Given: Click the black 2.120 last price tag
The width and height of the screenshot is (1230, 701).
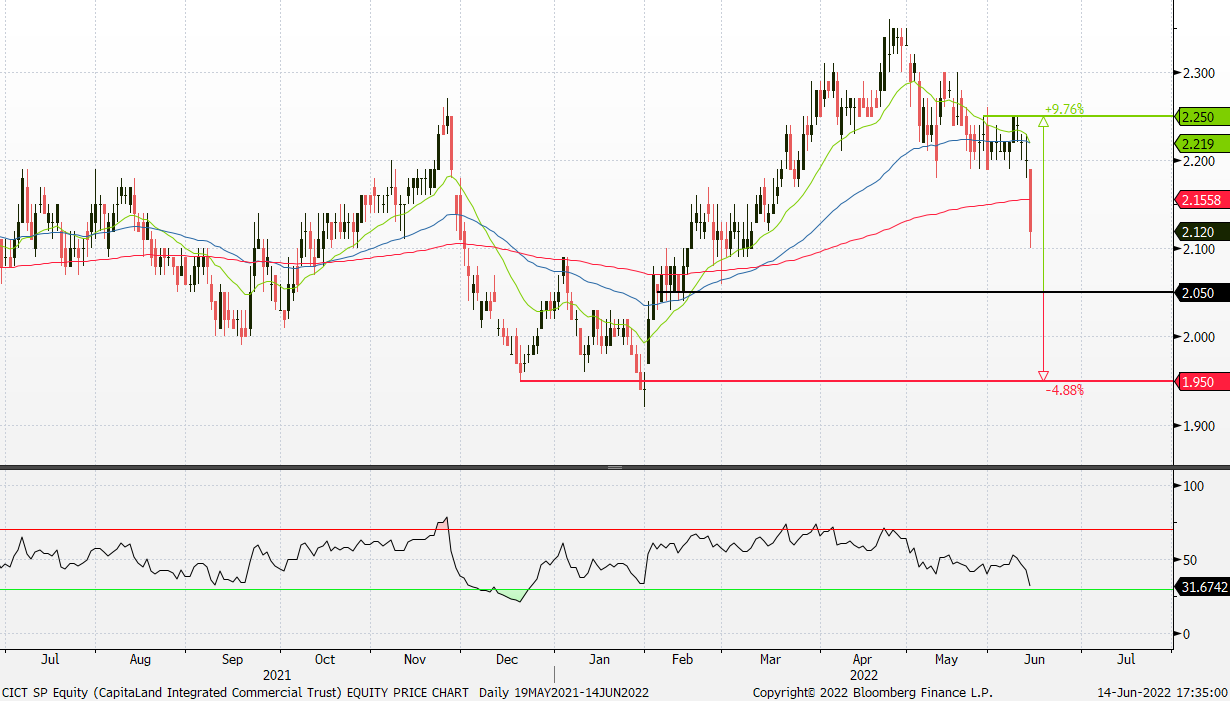Looking at the screenshot, I should 1201,231.
